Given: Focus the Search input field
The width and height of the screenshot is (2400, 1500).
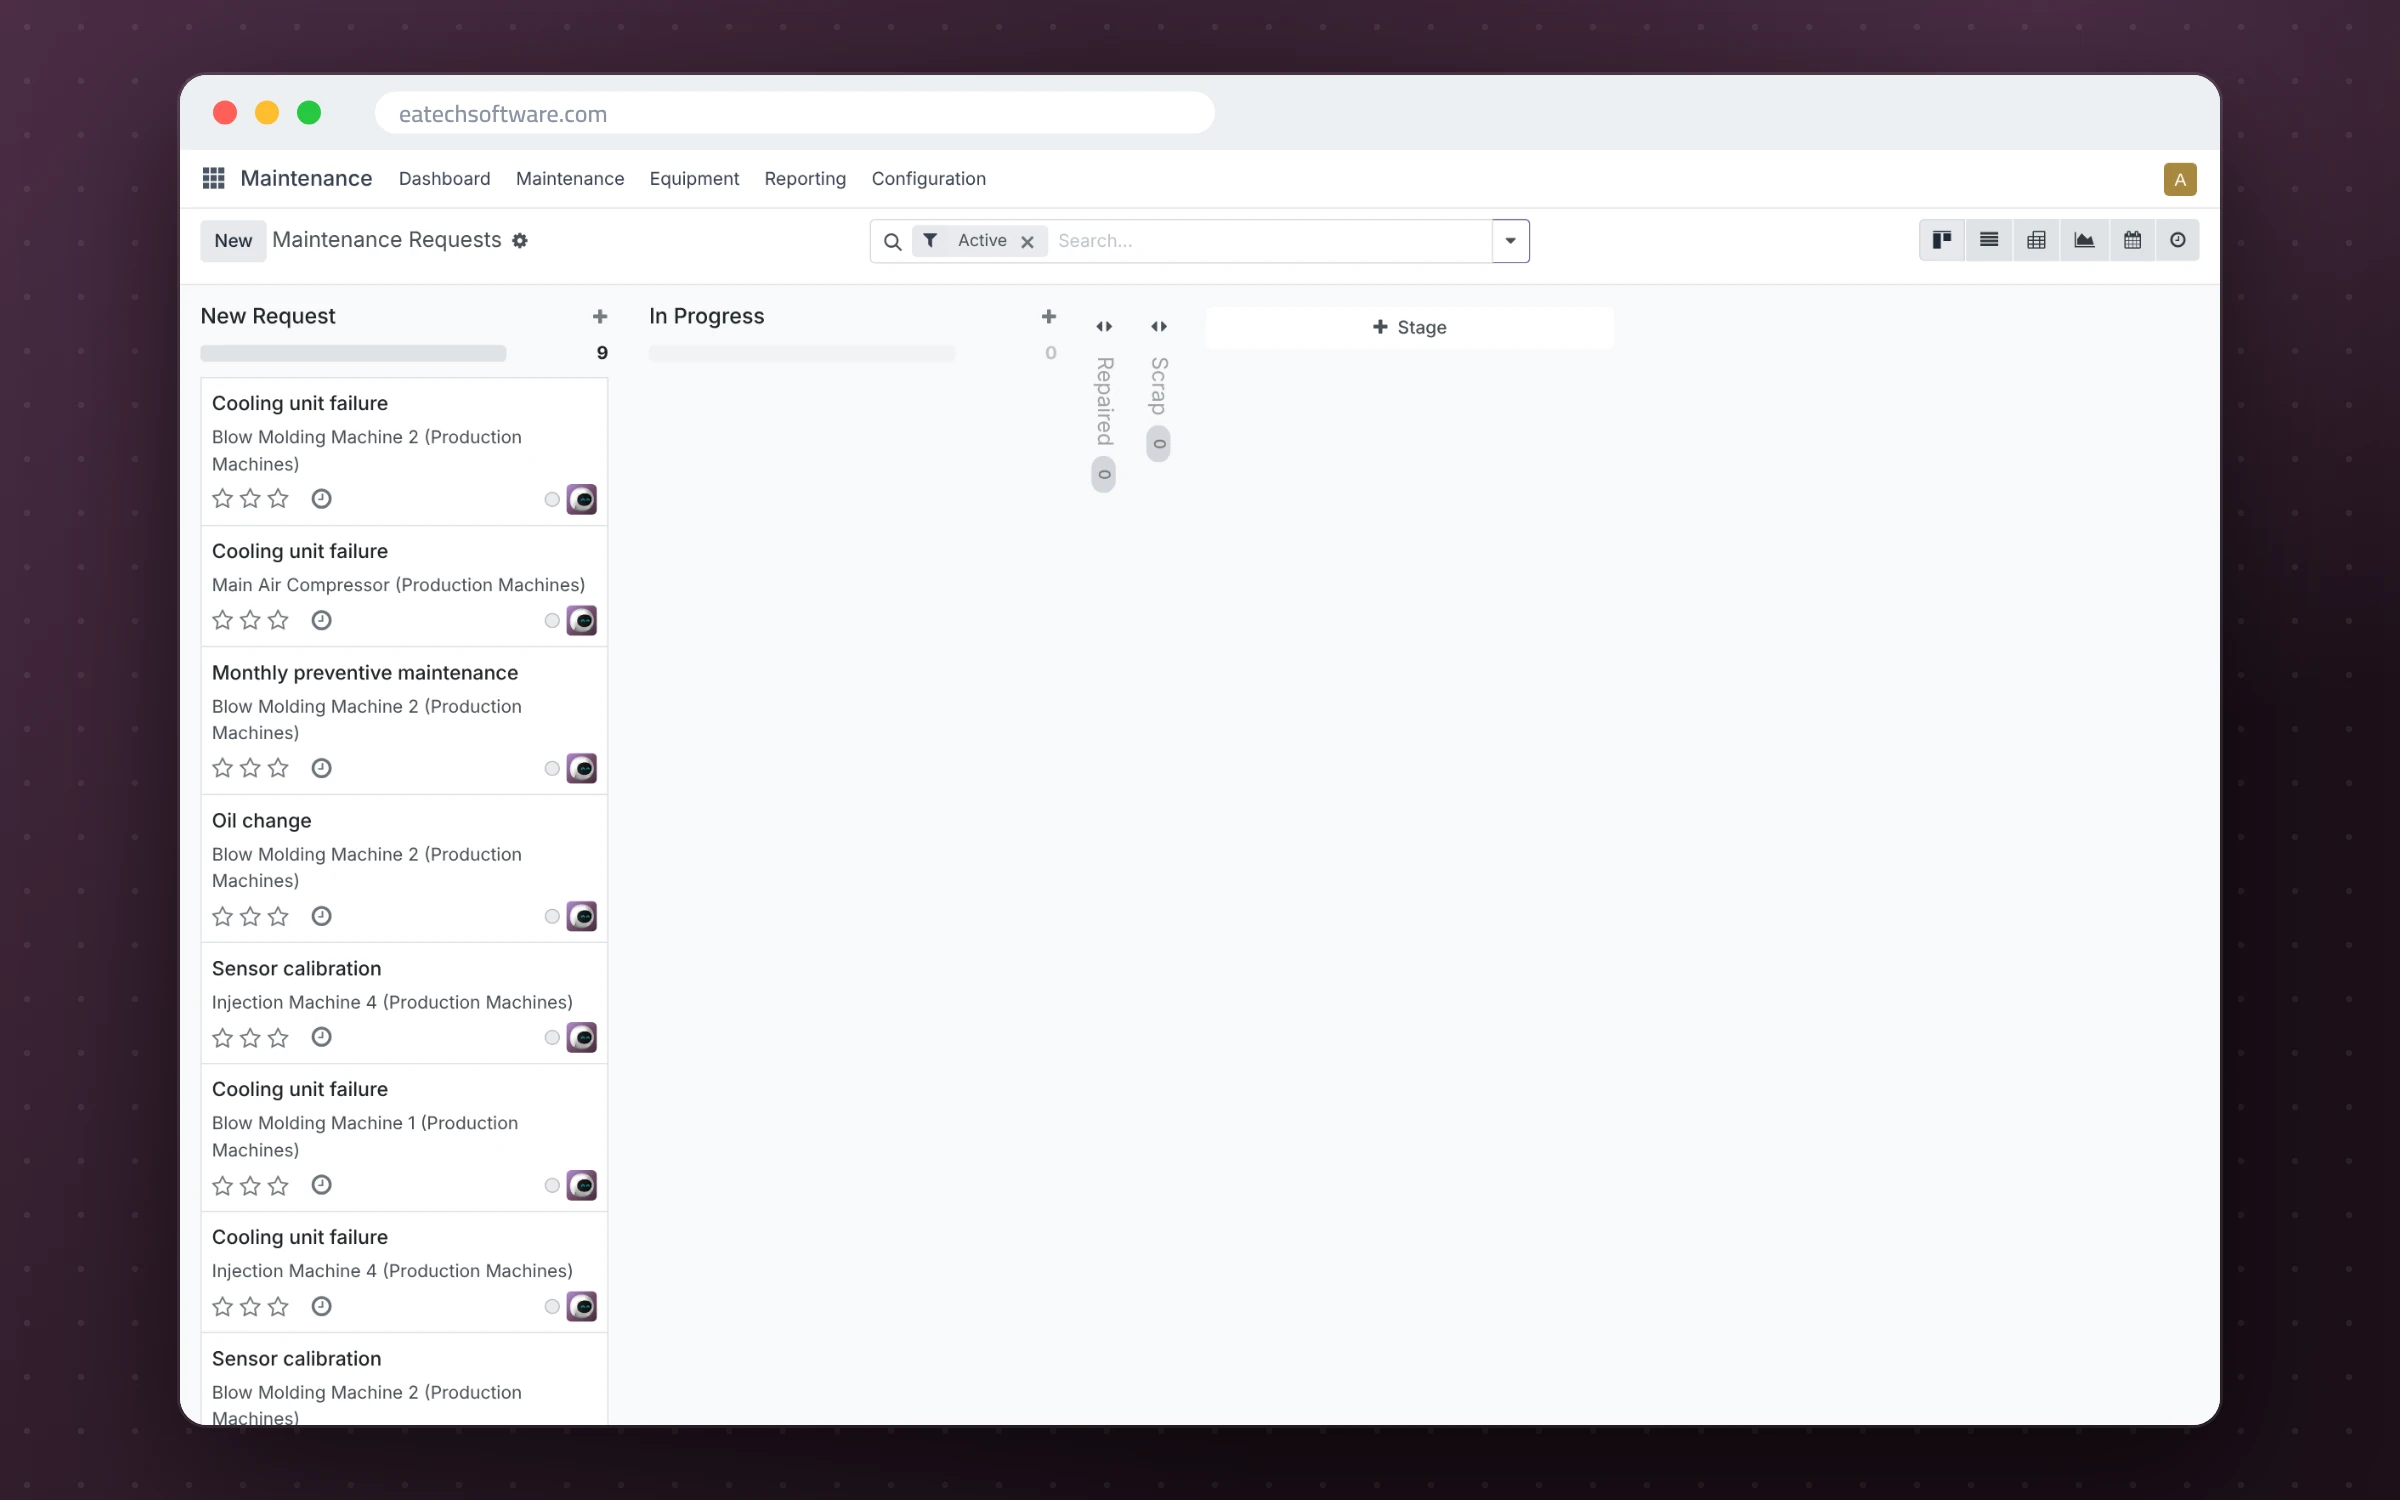Looking at the screenshot, I should [x=1270, y=241].
